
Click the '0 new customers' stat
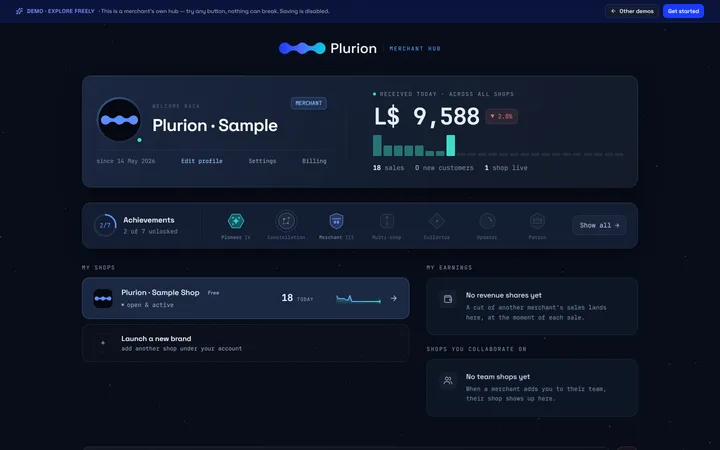click(x=444, y=168)
